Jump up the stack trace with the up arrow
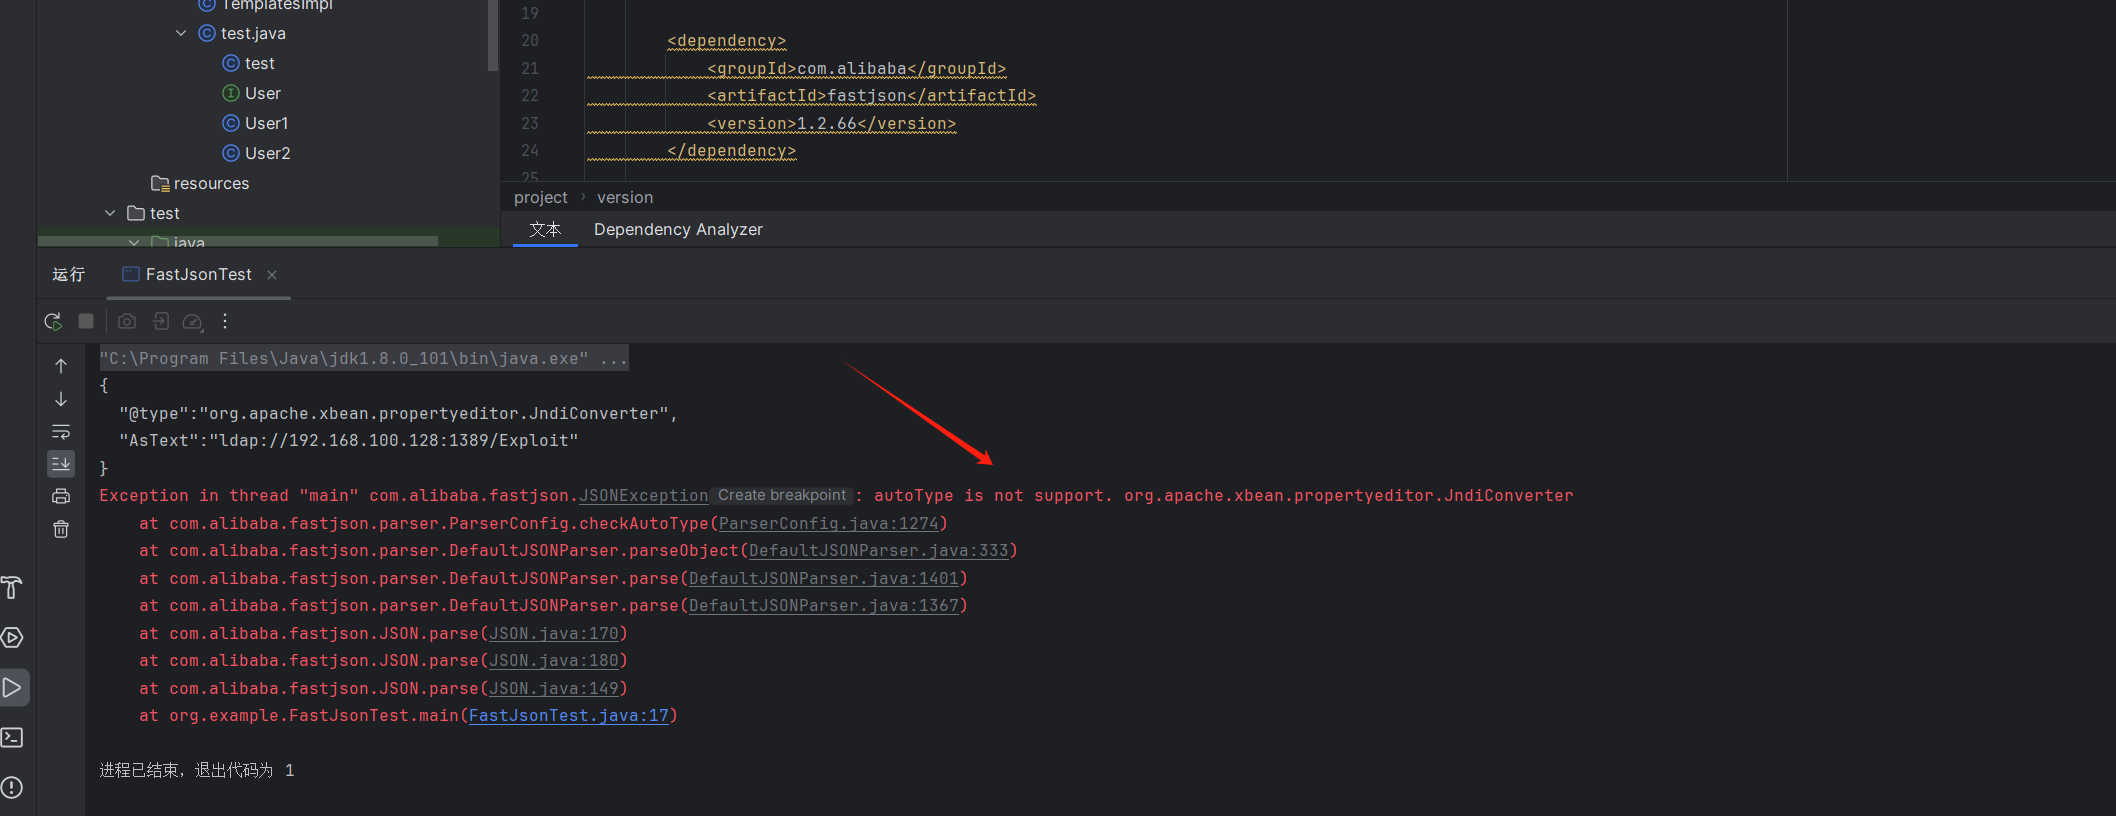 point(61,366)
